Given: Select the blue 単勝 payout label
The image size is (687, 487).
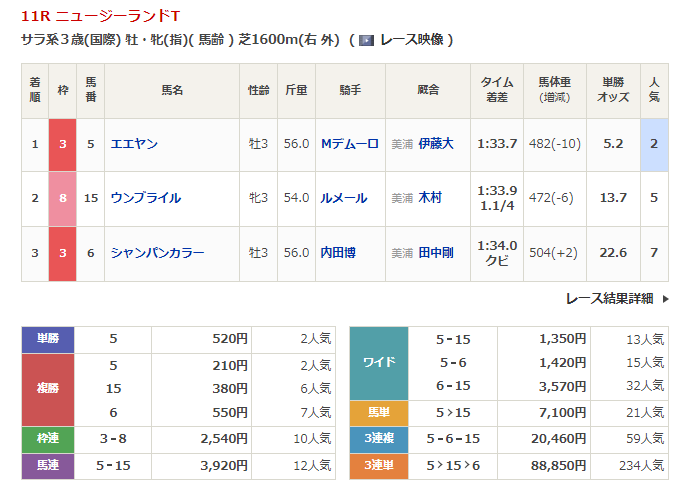Looking at the screenshot, I should [49, 339].
